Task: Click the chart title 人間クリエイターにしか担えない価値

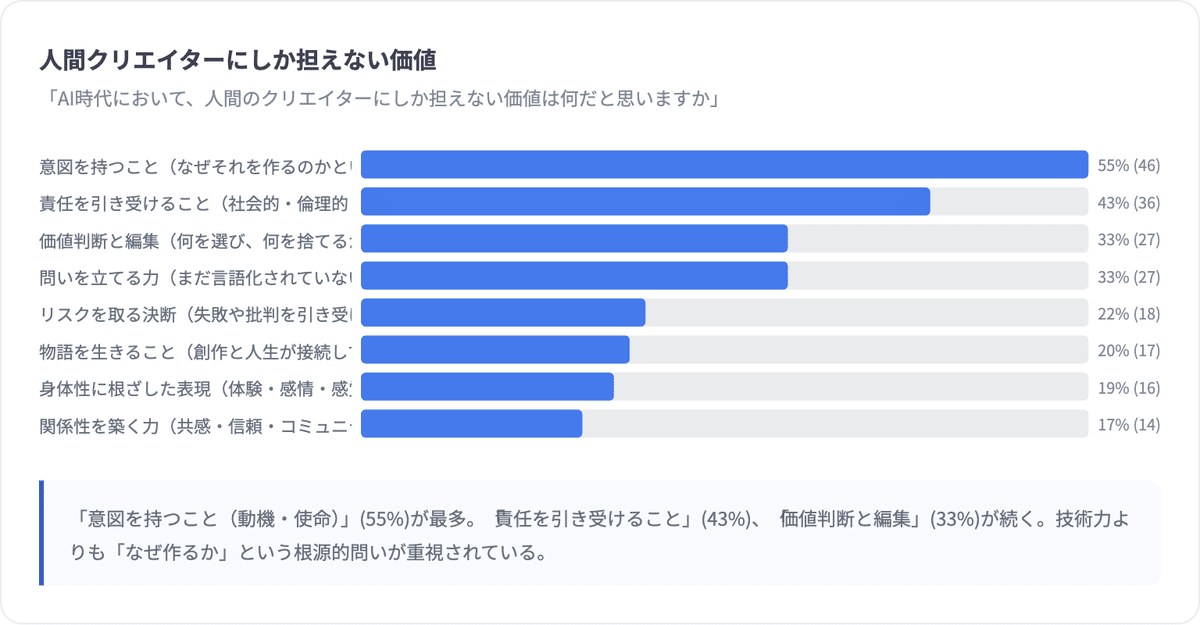Action: click(x=238, y=61)
